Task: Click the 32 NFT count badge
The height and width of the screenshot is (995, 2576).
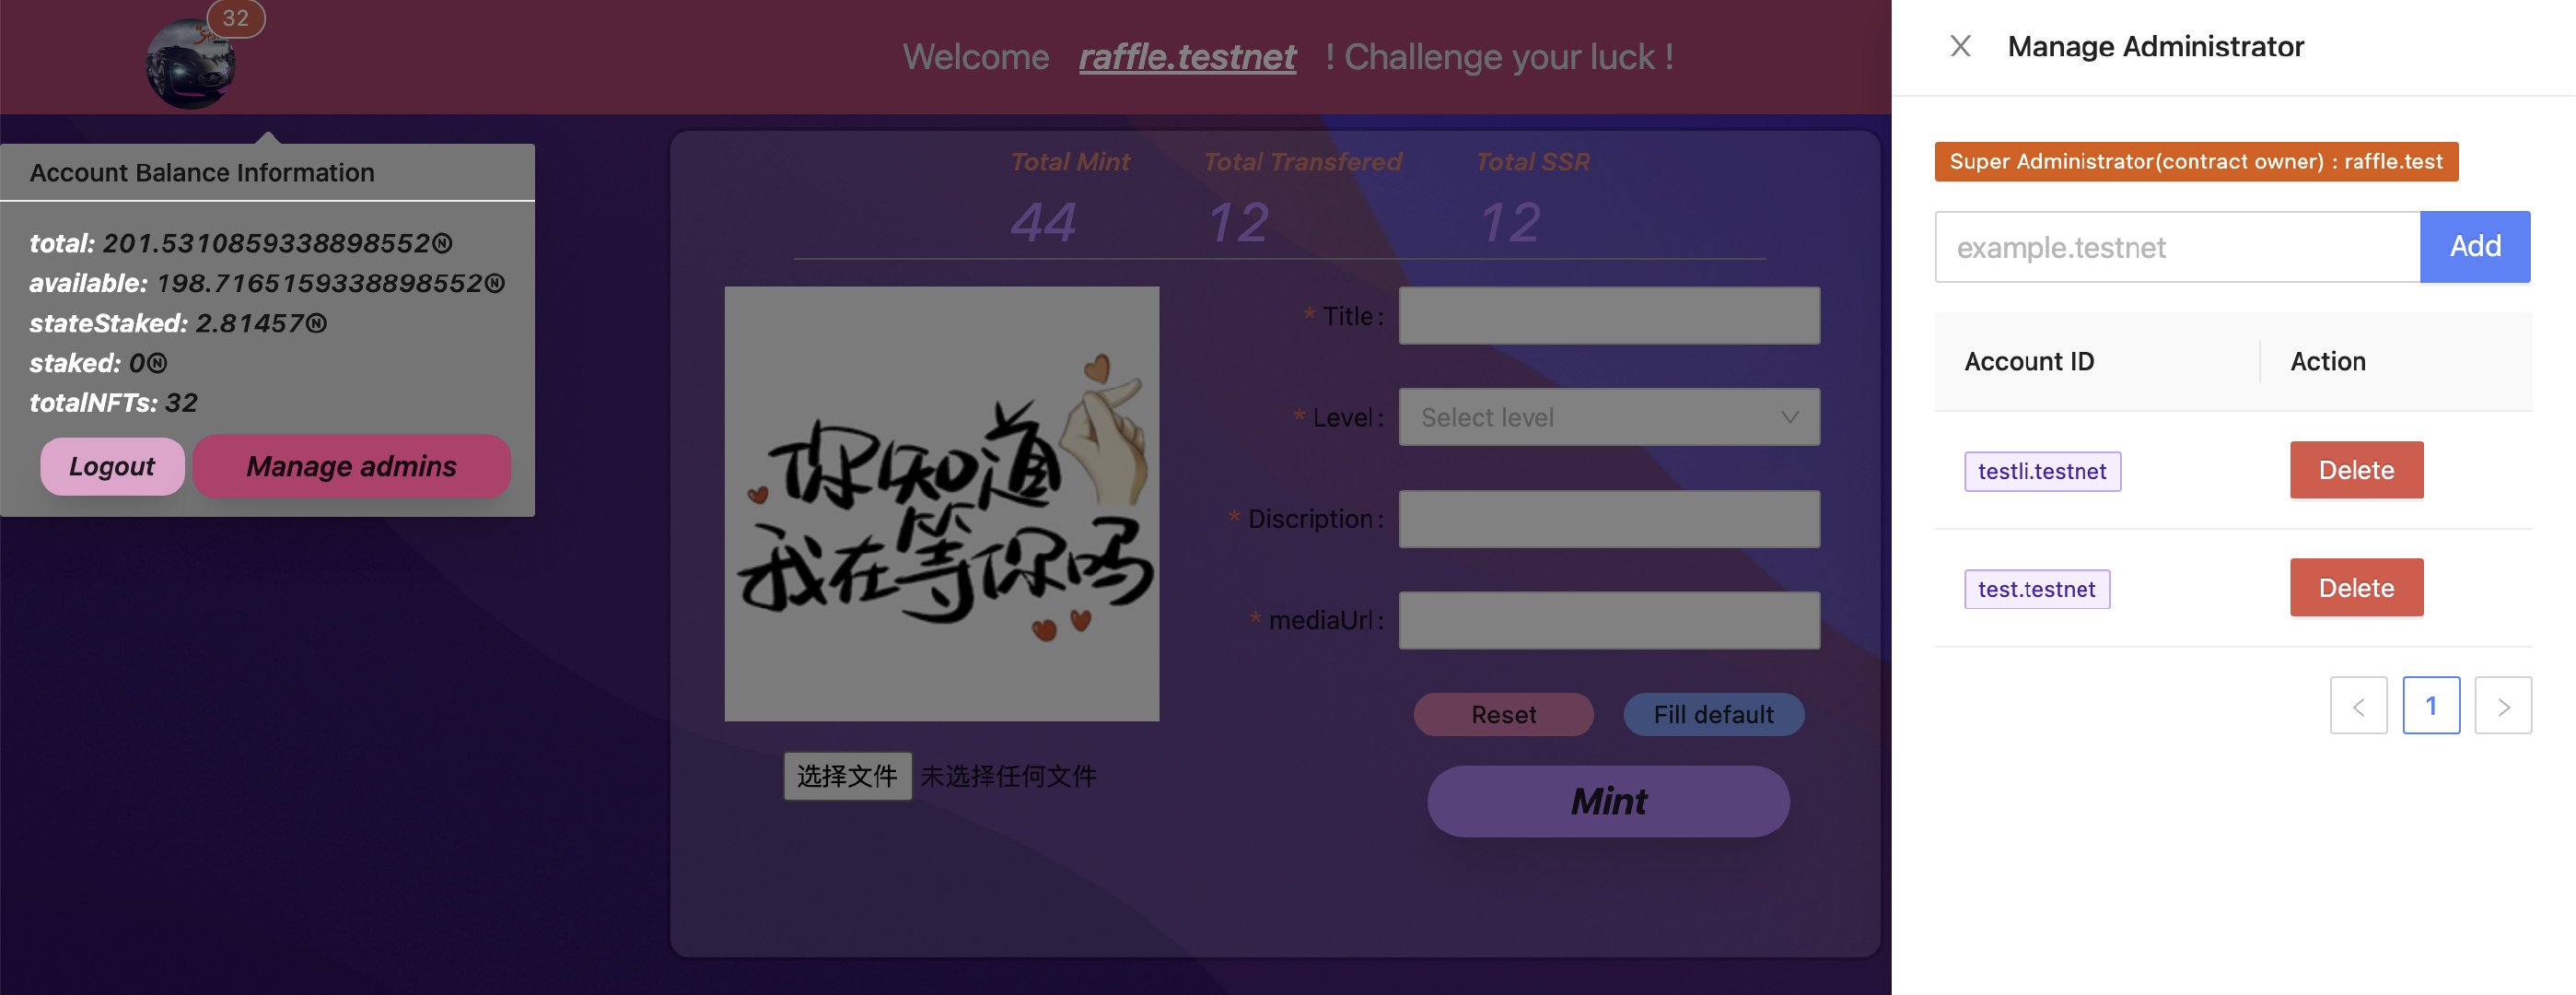Action: [x=236, y=18]
